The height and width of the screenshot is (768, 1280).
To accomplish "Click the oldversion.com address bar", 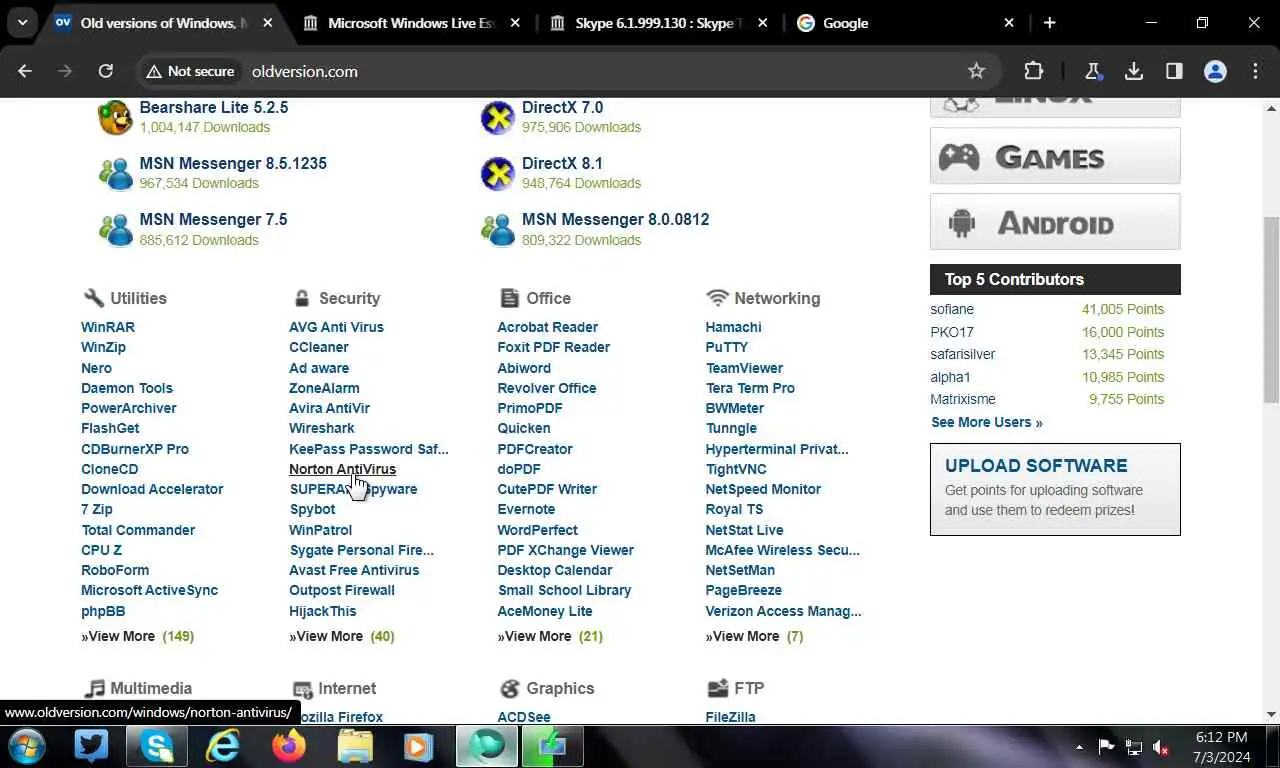I will point(570,71).
